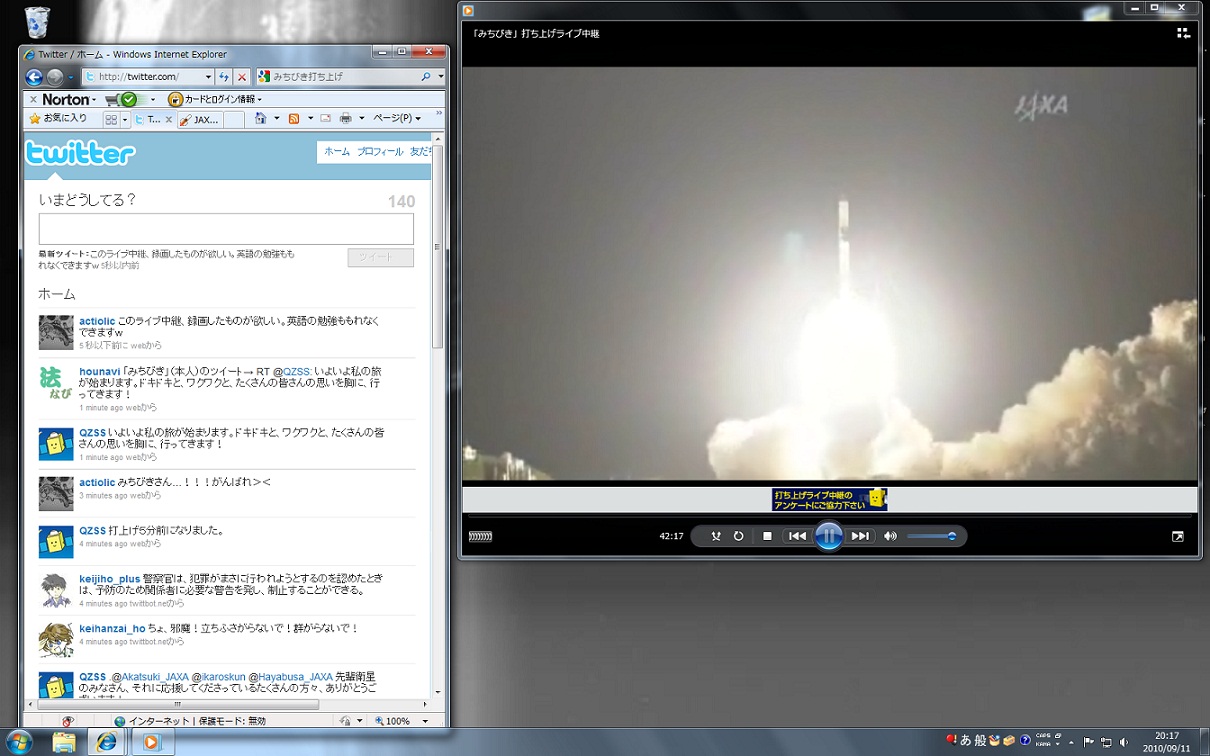1210x756 pixels.
Task: Skip to next track in Media Player
Action: tap(860, 536)
